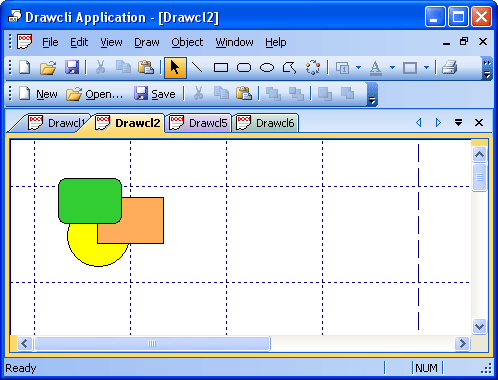498x380 pixels.
Task: Click the horizontal scrollbar right arrow
Action: (x=462, y=343)
